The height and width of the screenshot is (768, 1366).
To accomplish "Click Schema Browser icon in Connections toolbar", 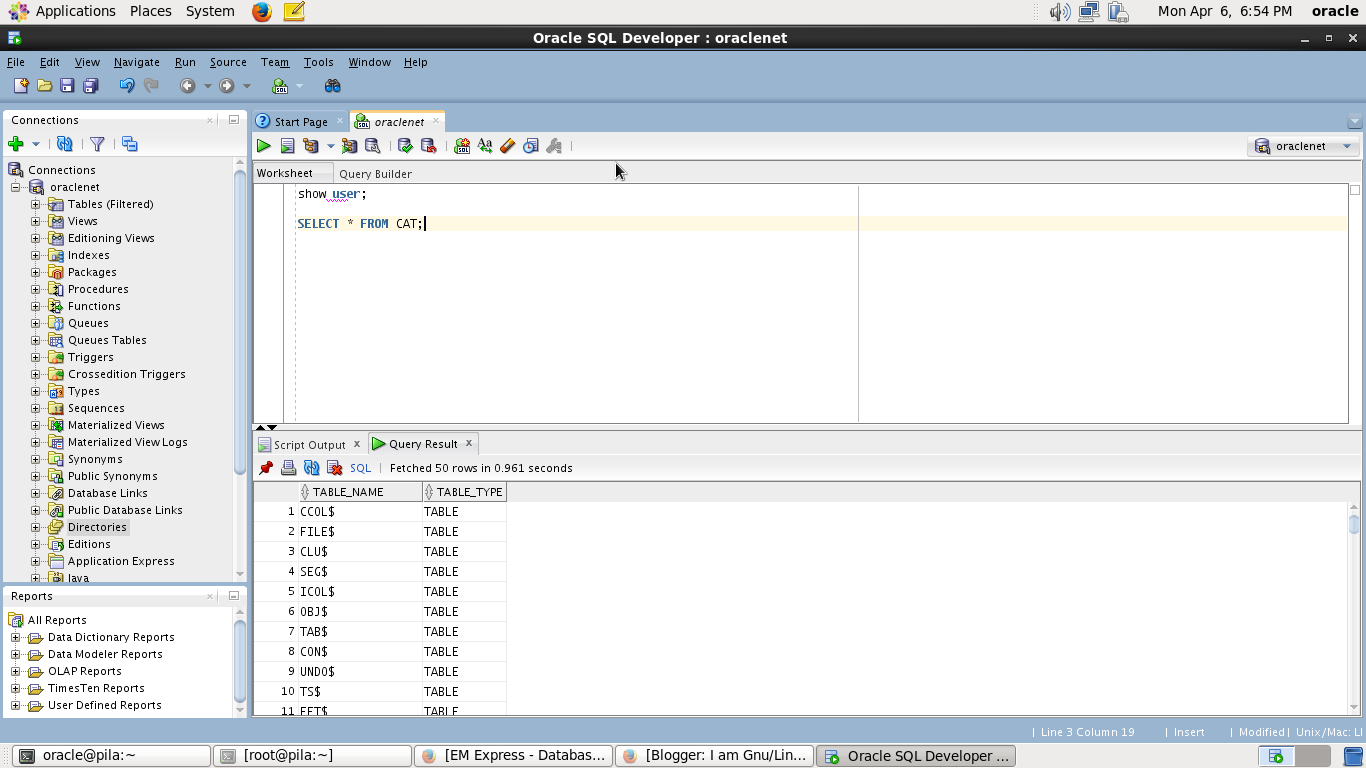I will pos(130,144).
